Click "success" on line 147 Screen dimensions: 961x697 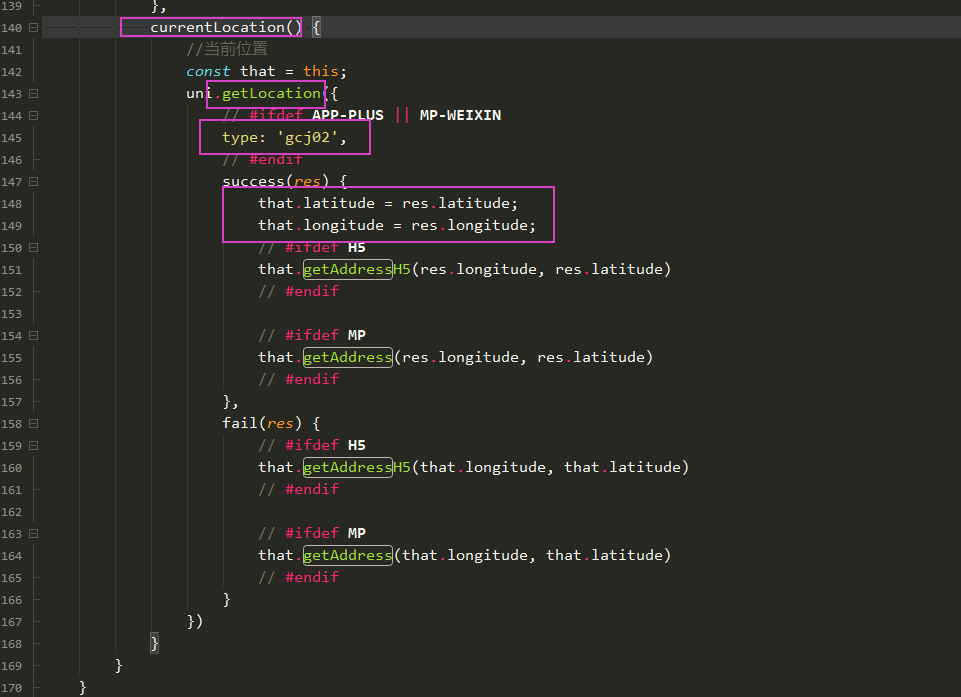[x=254, y=181]
